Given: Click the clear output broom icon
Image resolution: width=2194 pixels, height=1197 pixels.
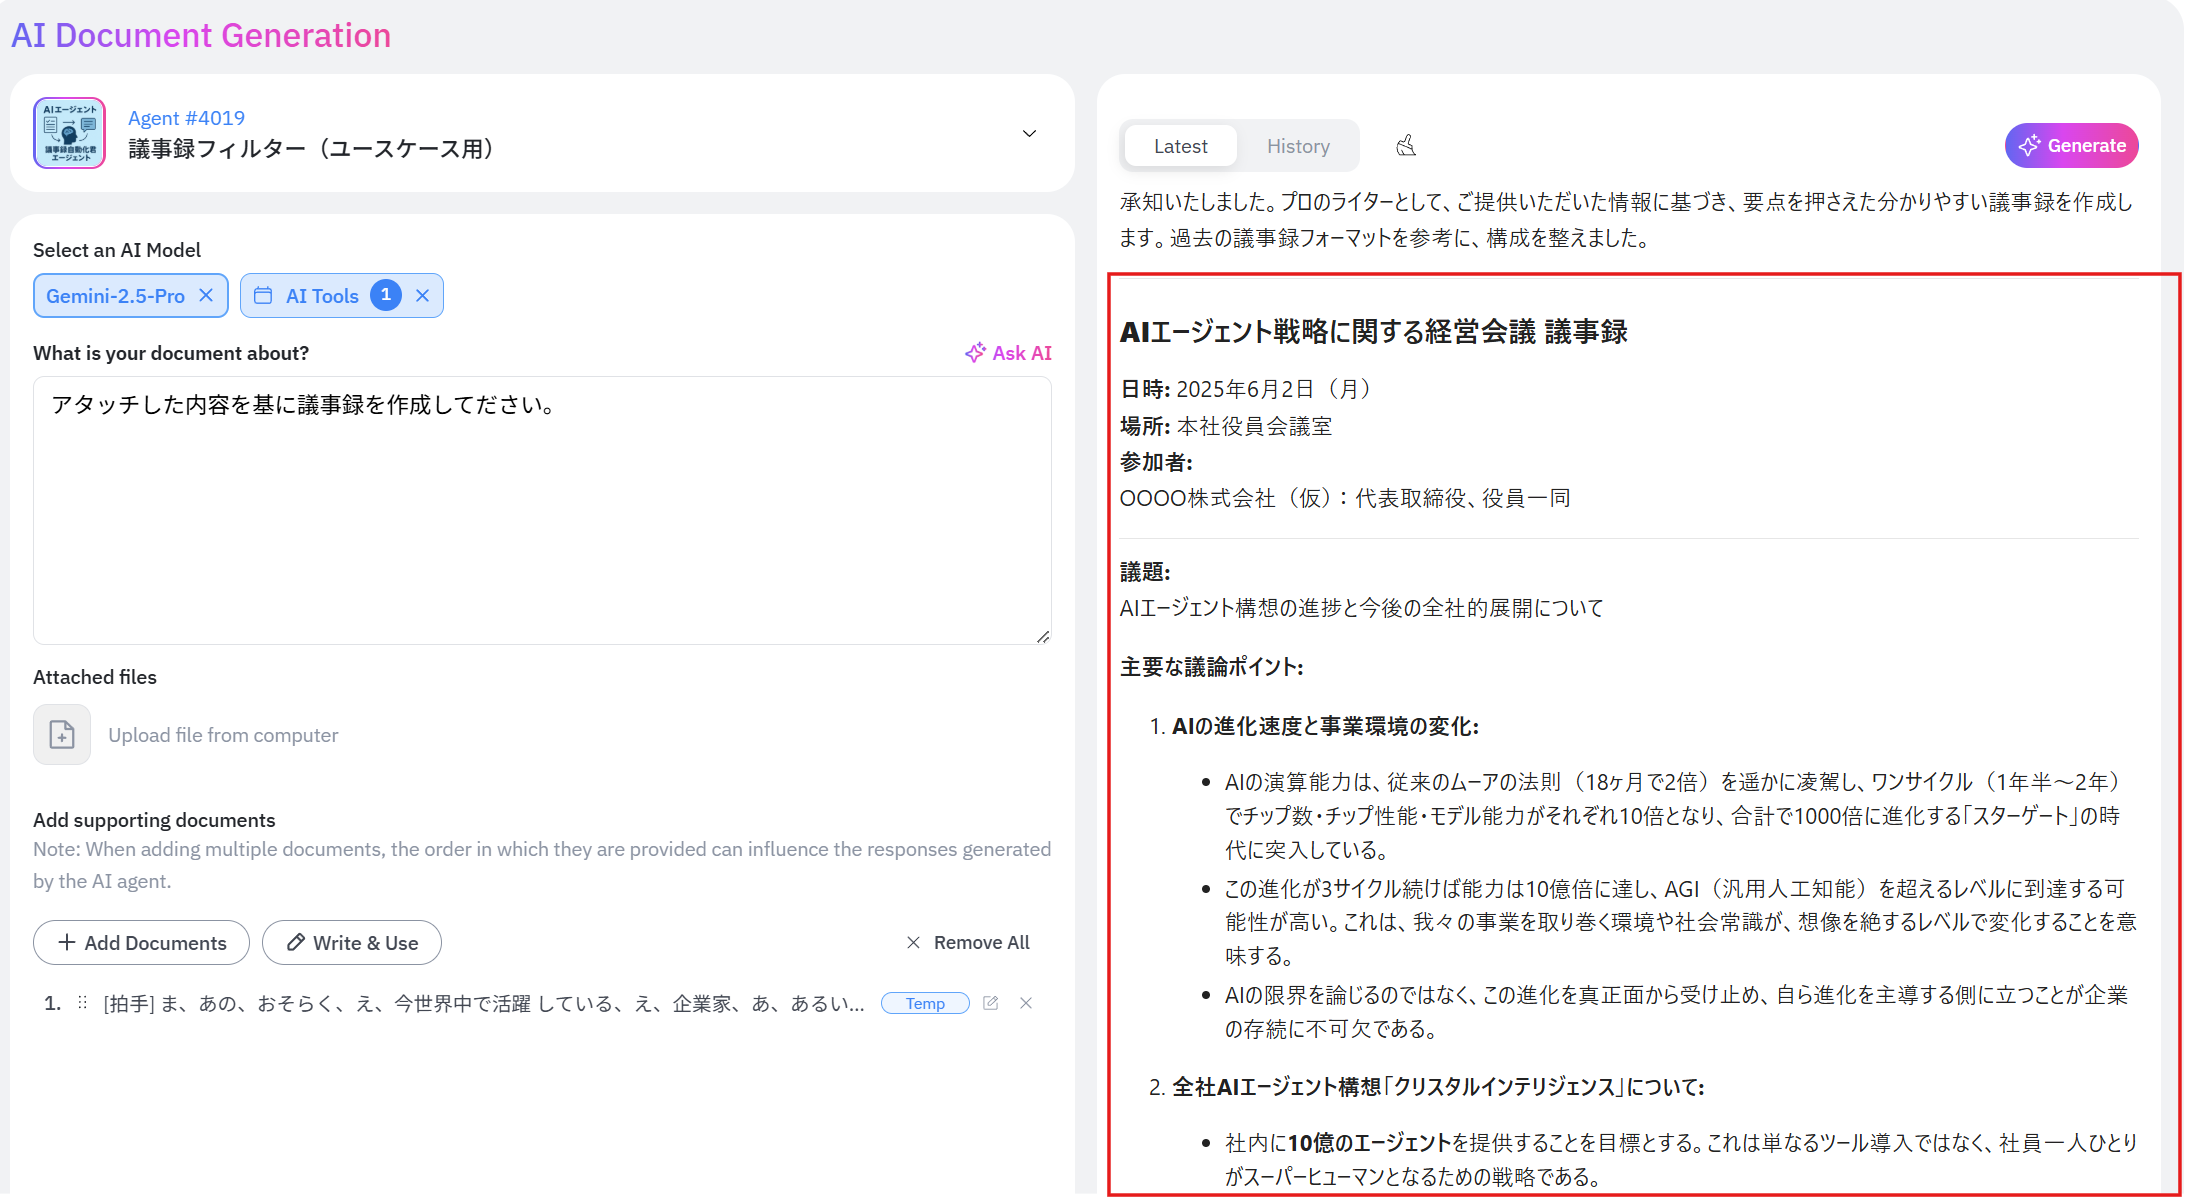Looking at the screenshot, I should click(1406, 146).
